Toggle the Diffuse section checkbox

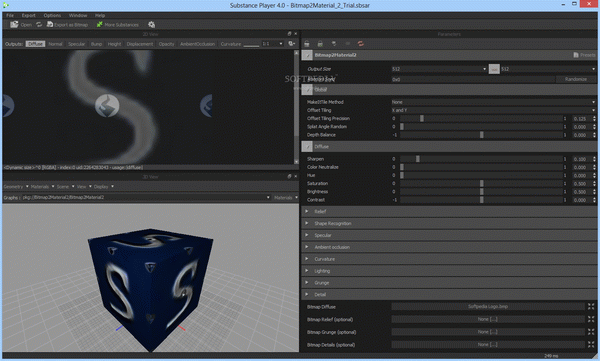pos(307,147)
